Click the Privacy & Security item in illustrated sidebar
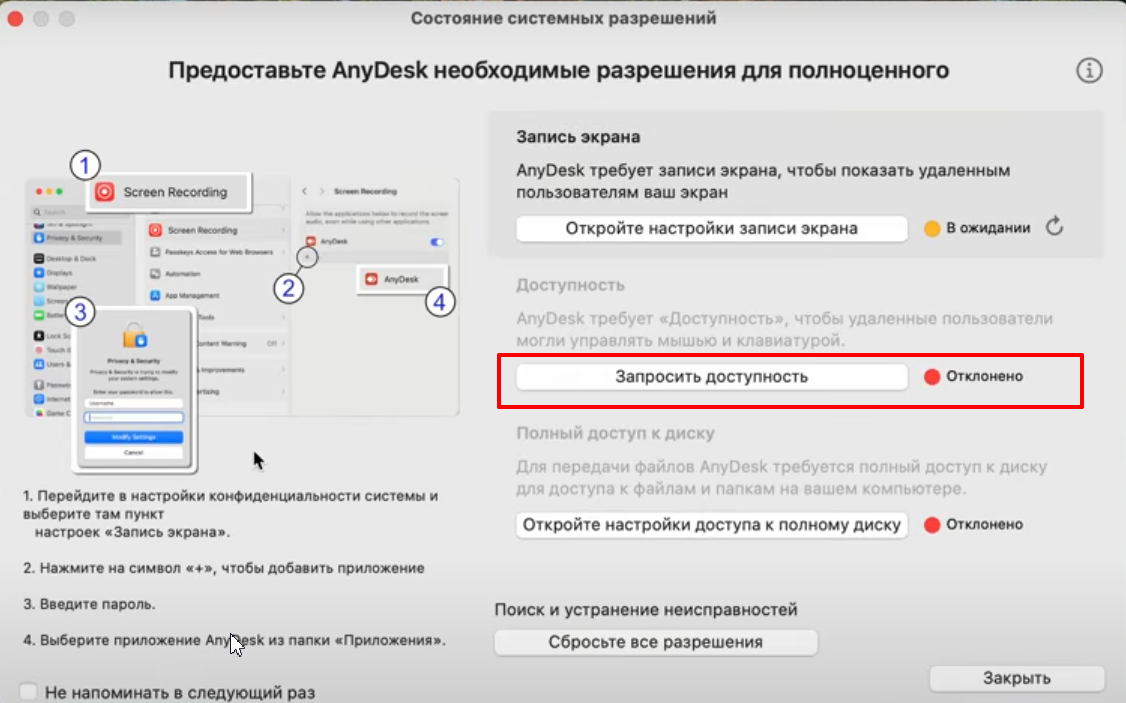 coord(77,238)
